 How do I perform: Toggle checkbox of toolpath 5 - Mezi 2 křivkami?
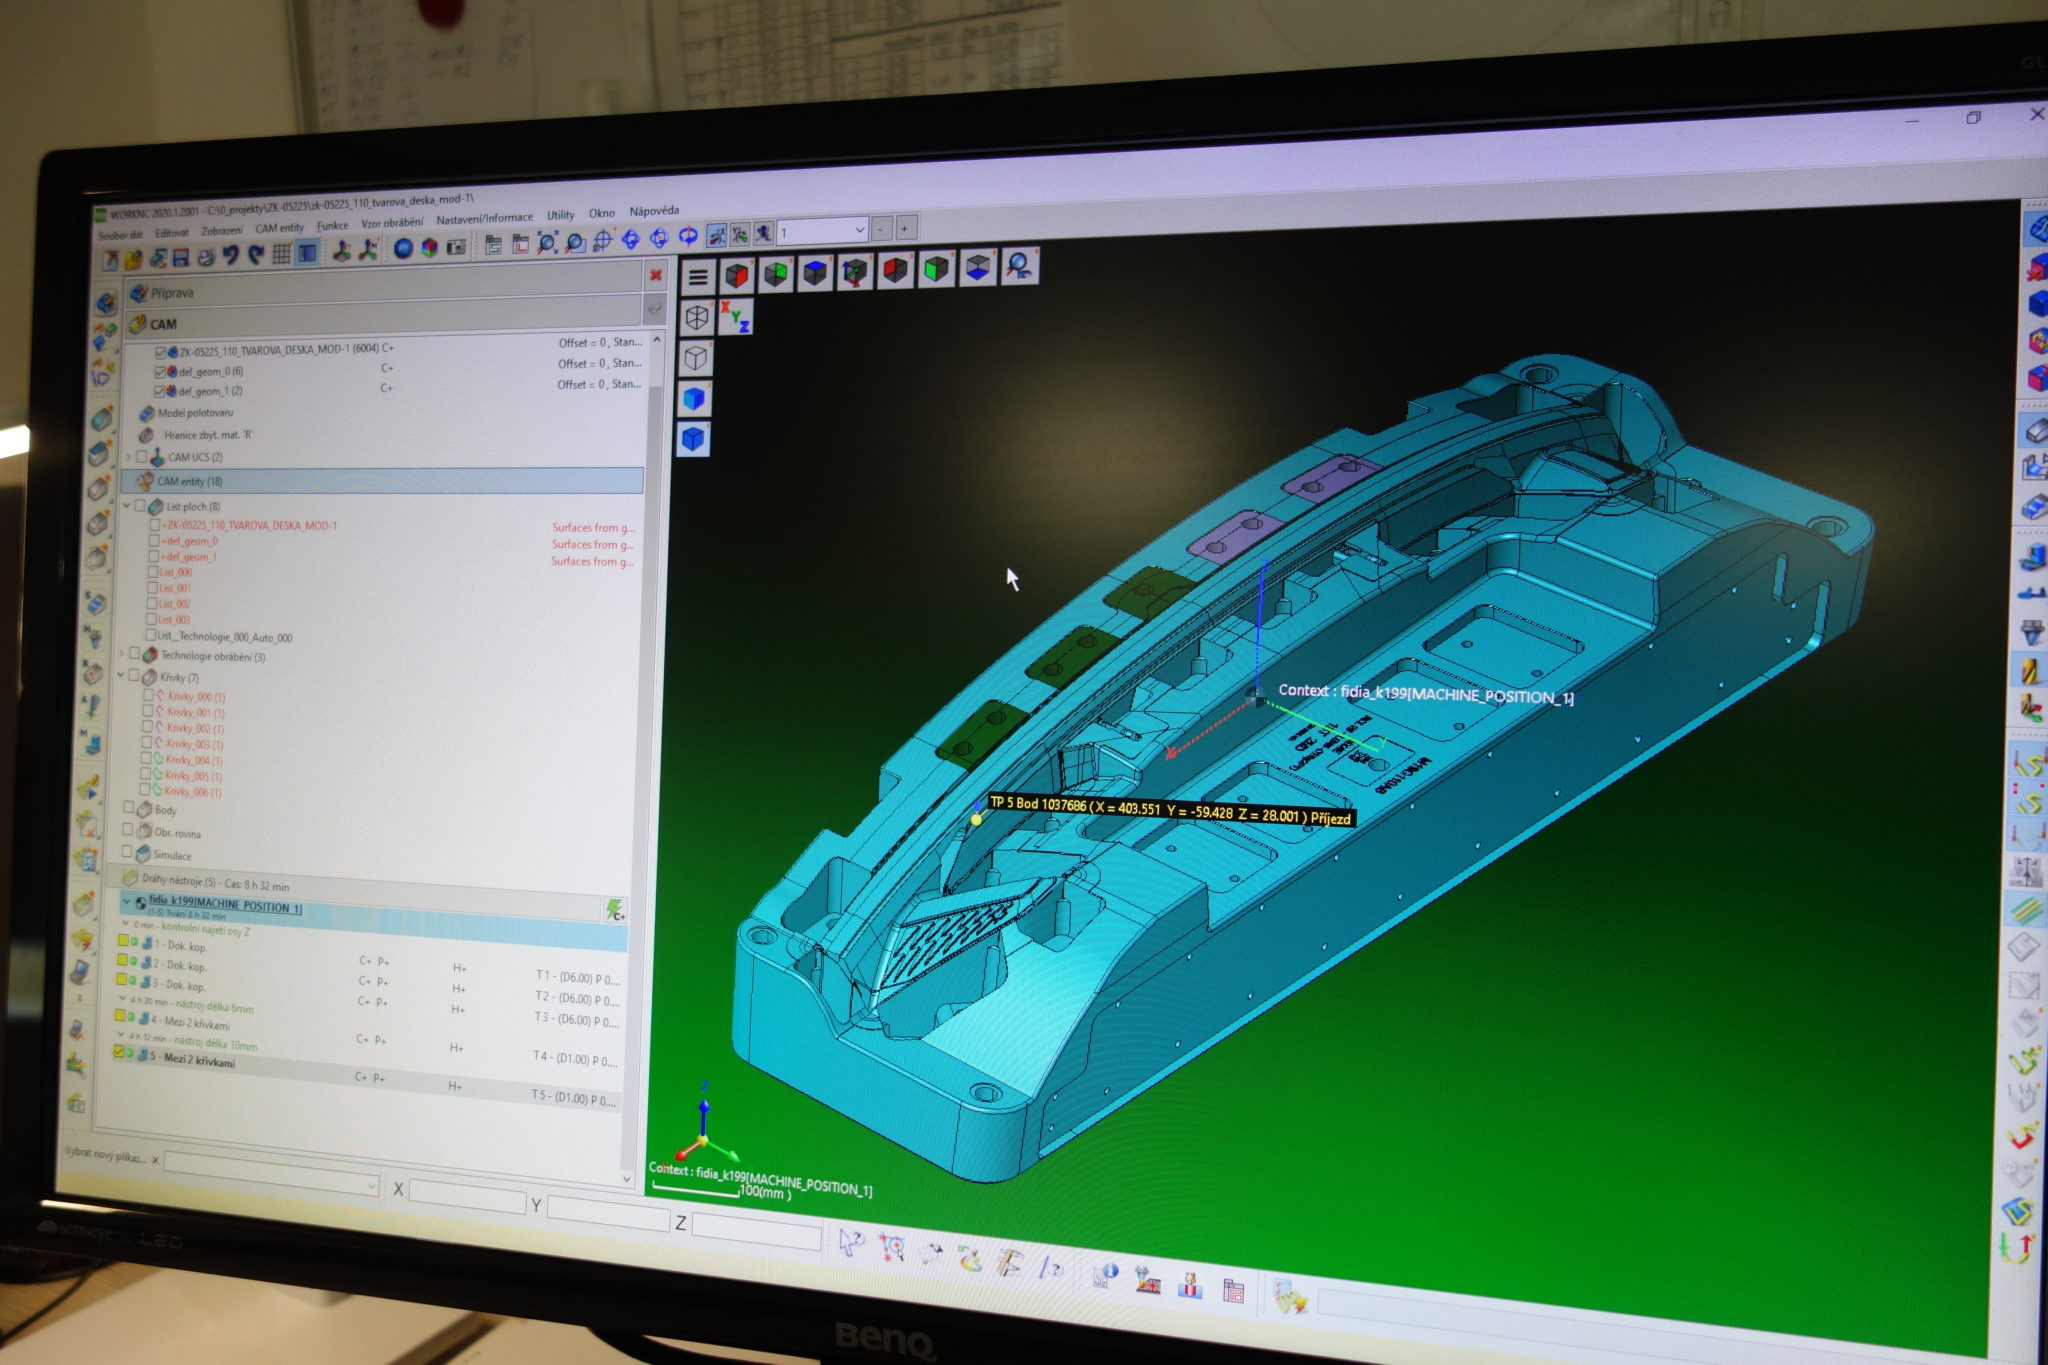tap(120, 1051)
